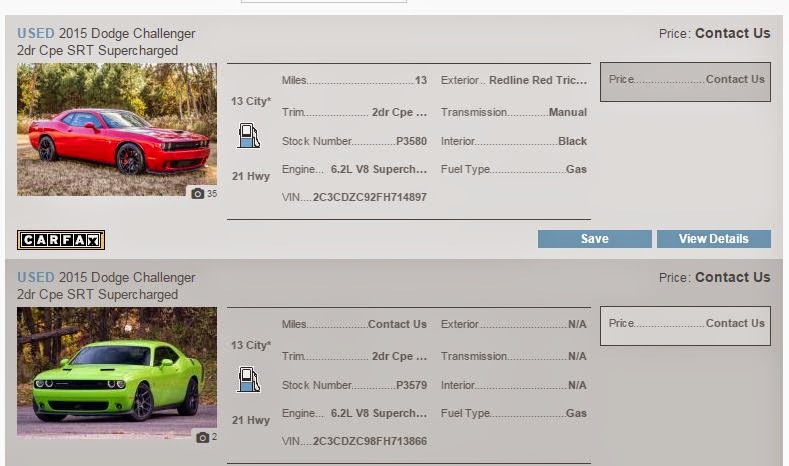
Task: Select stock number P3580
Action: pyautogui.click(x=411, y=141)
